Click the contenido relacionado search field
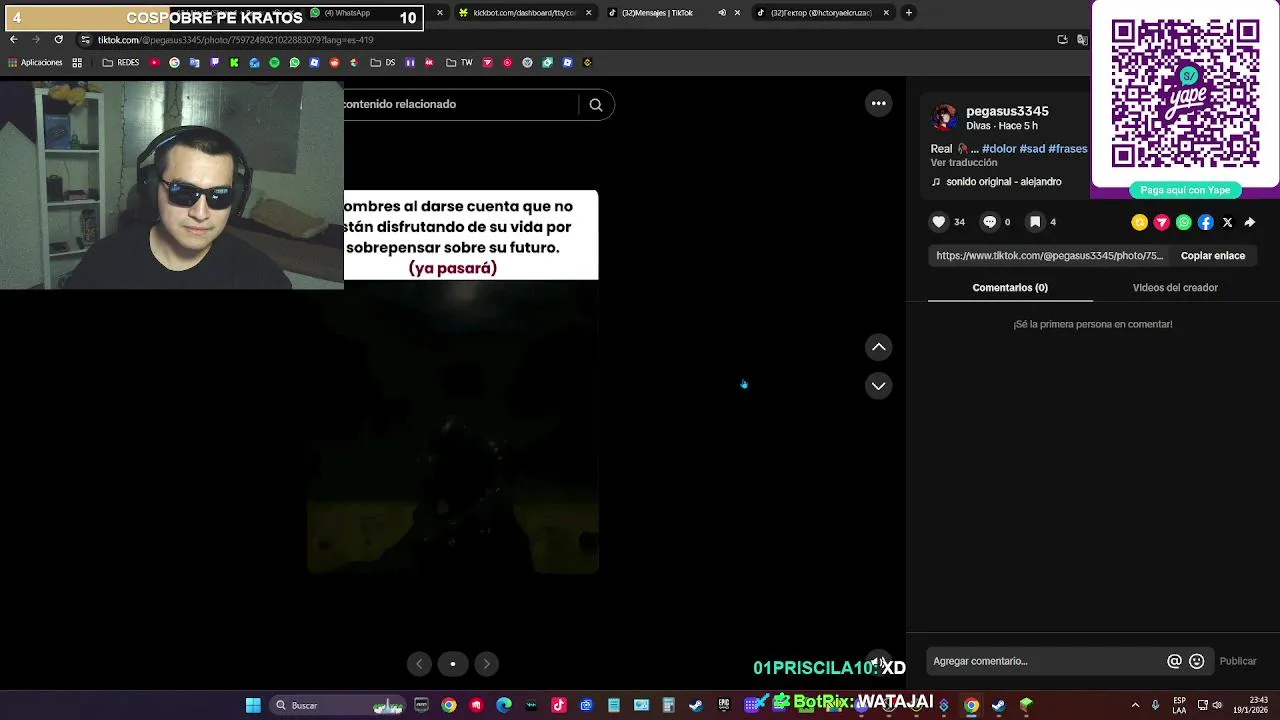 tap(460, 104)
